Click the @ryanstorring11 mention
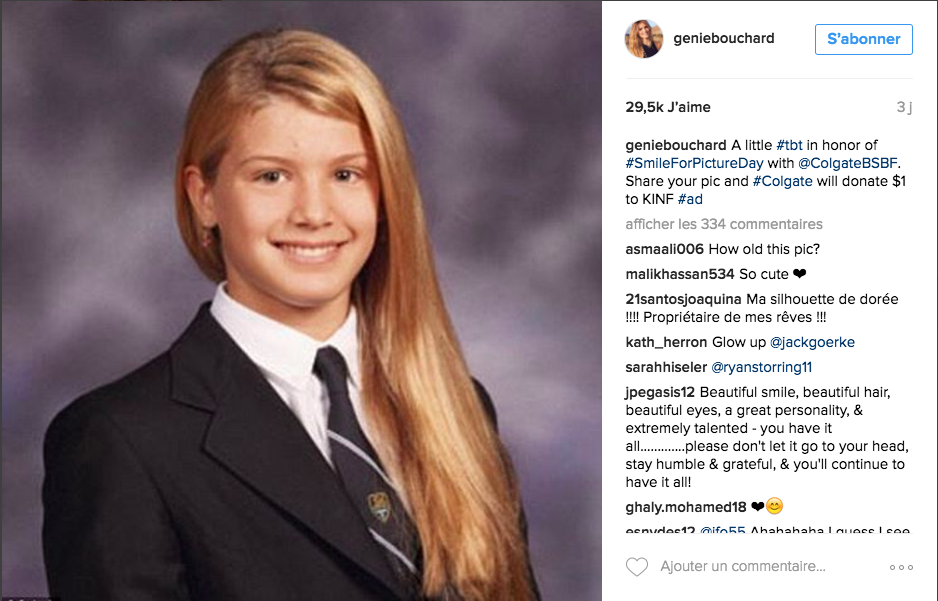This screenshot has width=938, height=601. (761, 367)
